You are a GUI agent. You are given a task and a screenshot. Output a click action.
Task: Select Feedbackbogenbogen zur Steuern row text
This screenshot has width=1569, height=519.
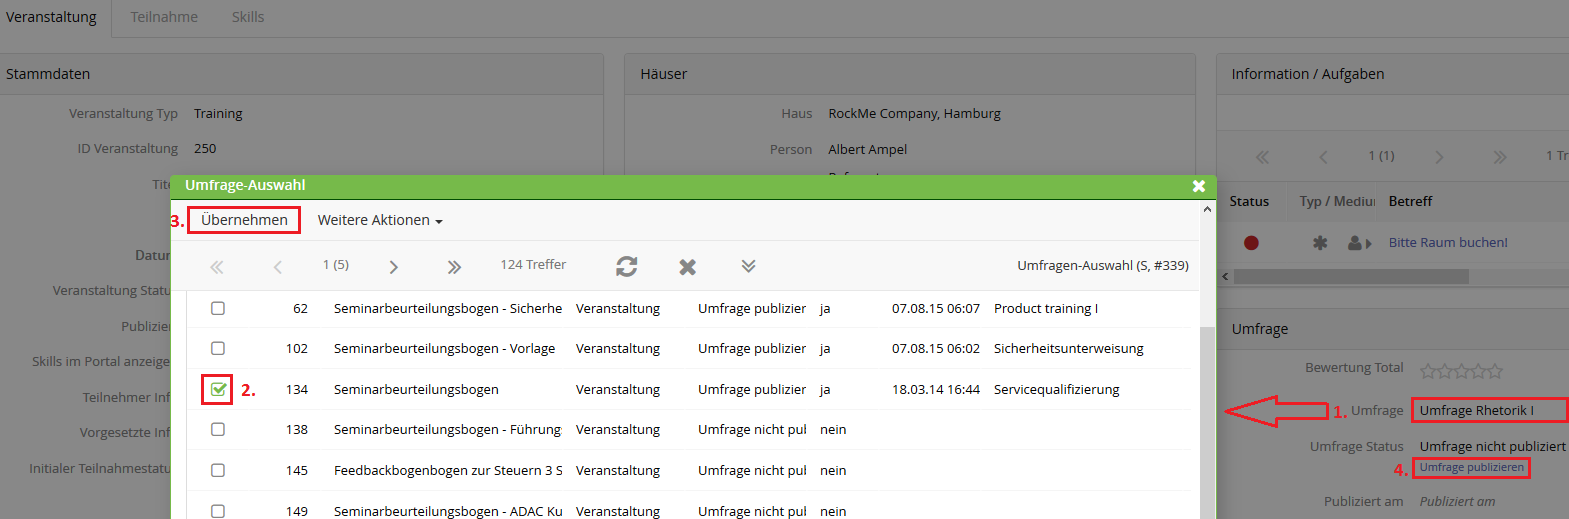(x=448, y=470)
